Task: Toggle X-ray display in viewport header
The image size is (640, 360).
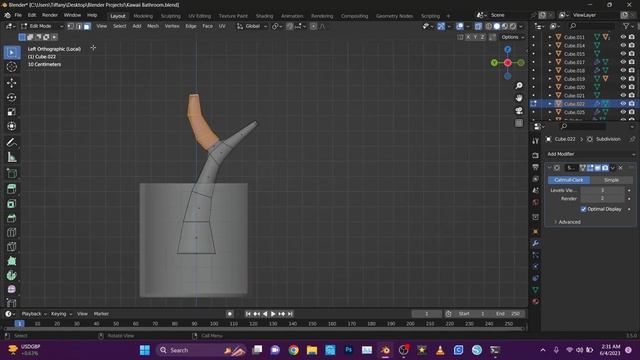Action: [478, 26]
